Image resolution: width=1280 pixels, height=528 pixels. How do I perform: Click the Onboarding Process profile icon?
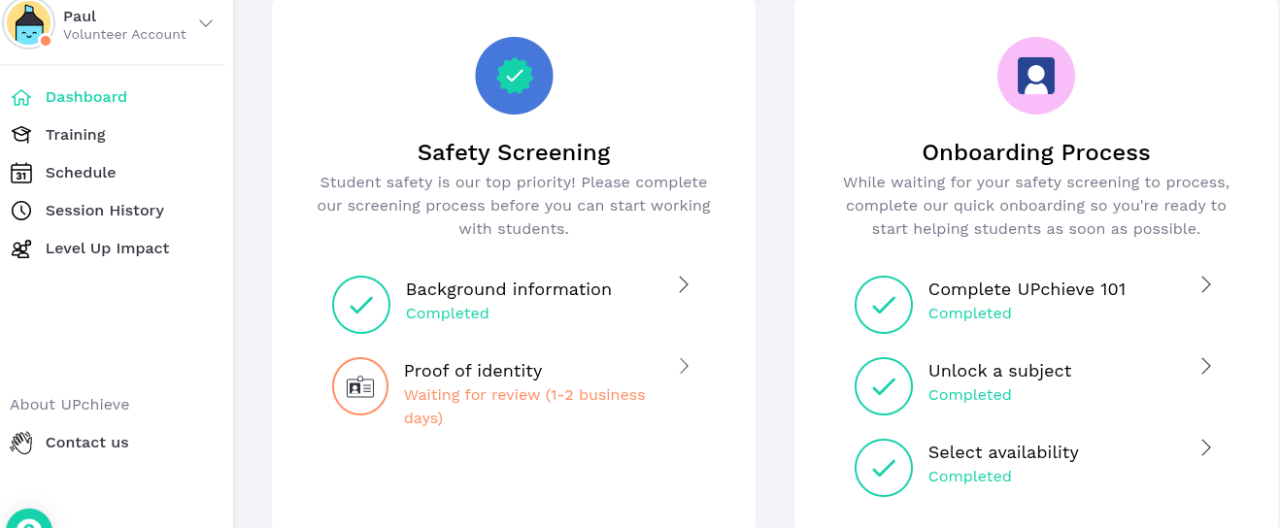tap(1036, 76)
